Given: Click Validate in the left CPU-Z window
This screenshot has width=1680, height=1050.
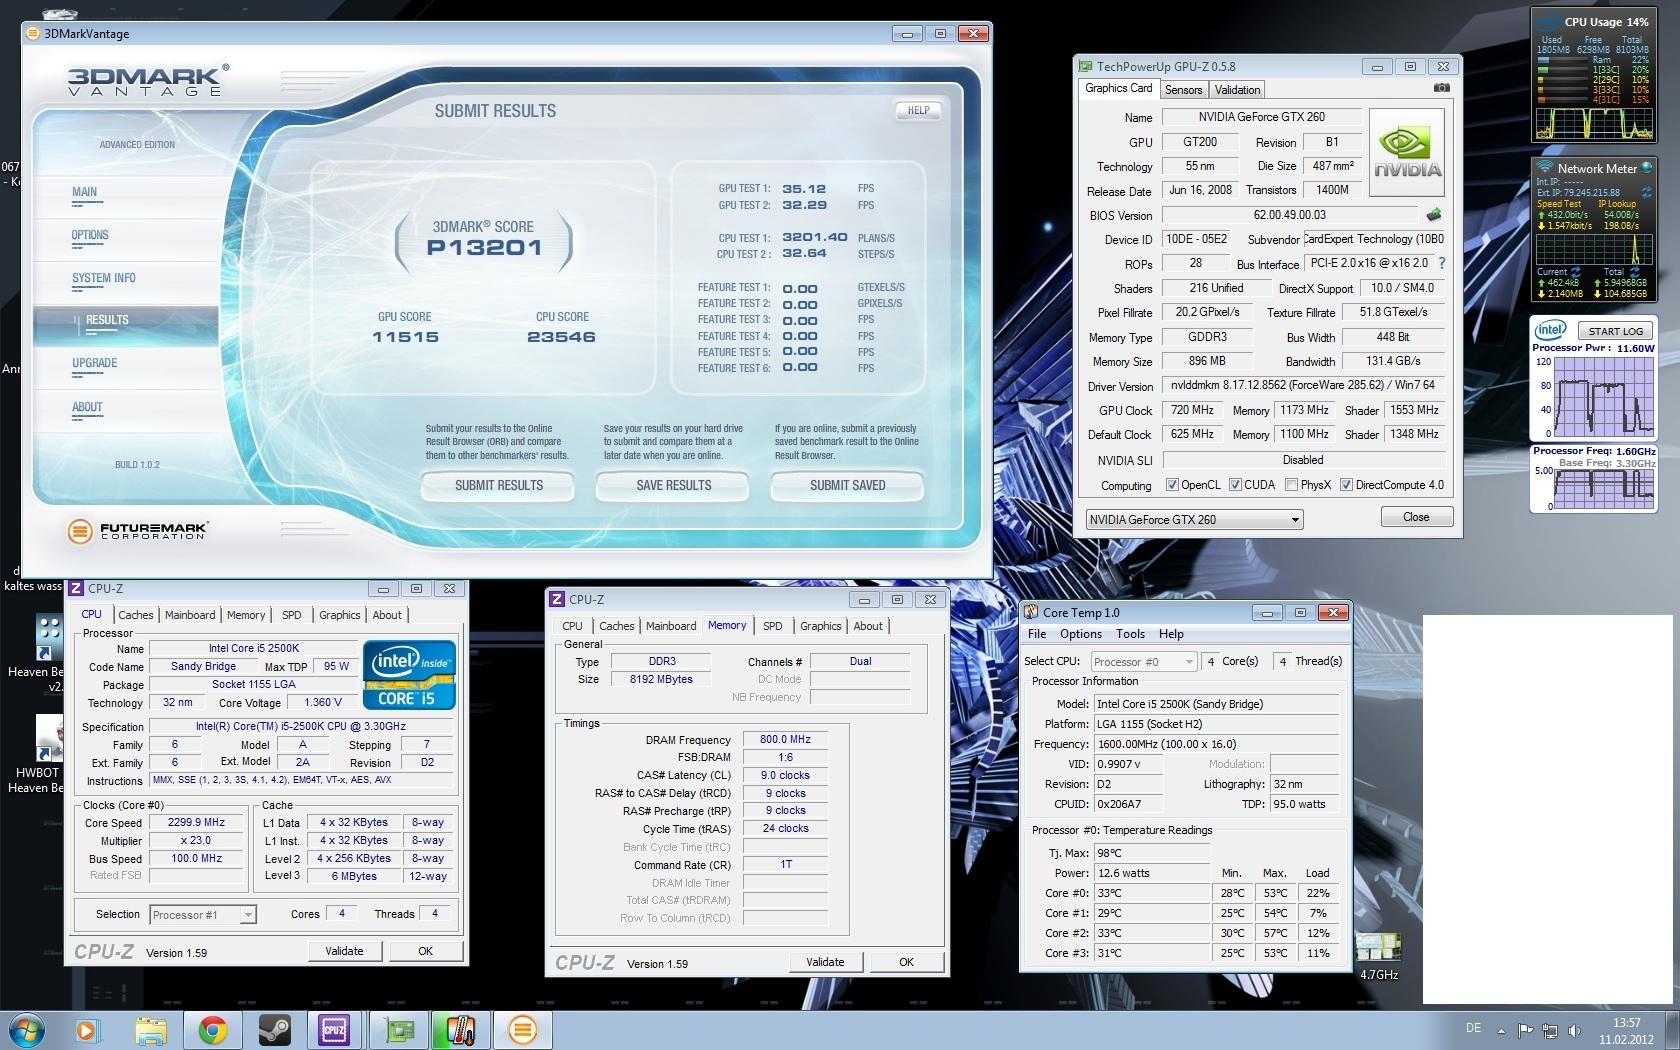Looking at the screenshot, I should tap(344, 951).
